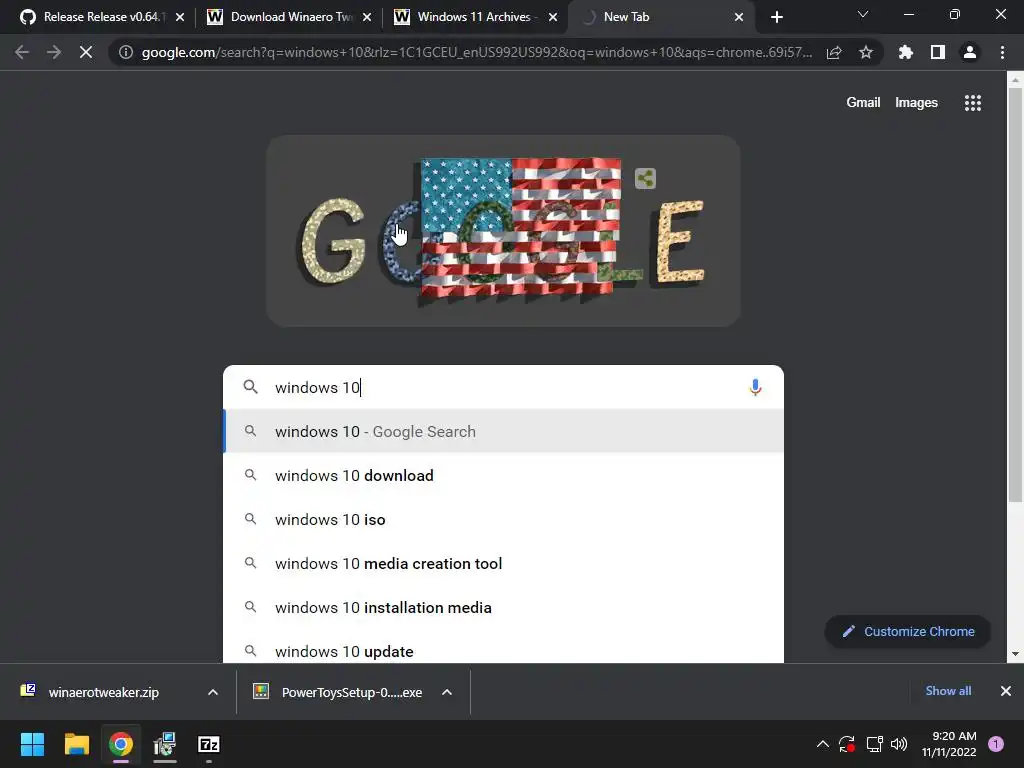Open the display/network tray icon
The width and height of the screenshot is (1024, 768).
(x=874, y=744)
